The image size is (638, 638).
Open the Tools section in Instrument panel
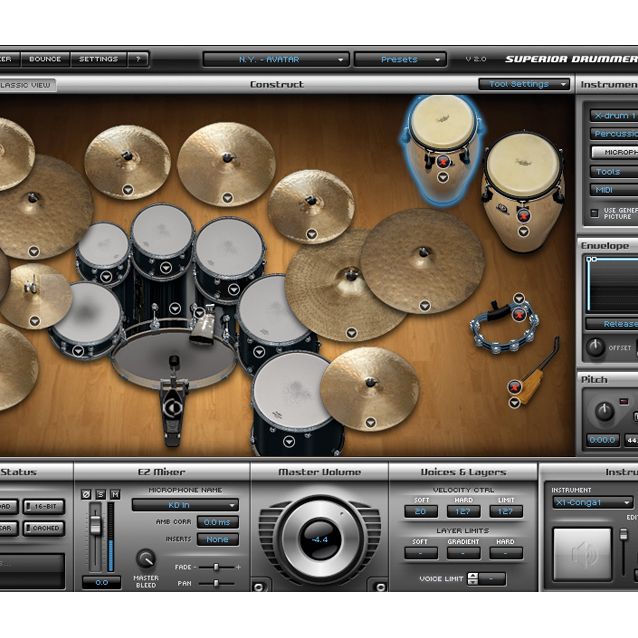point(614,172)
